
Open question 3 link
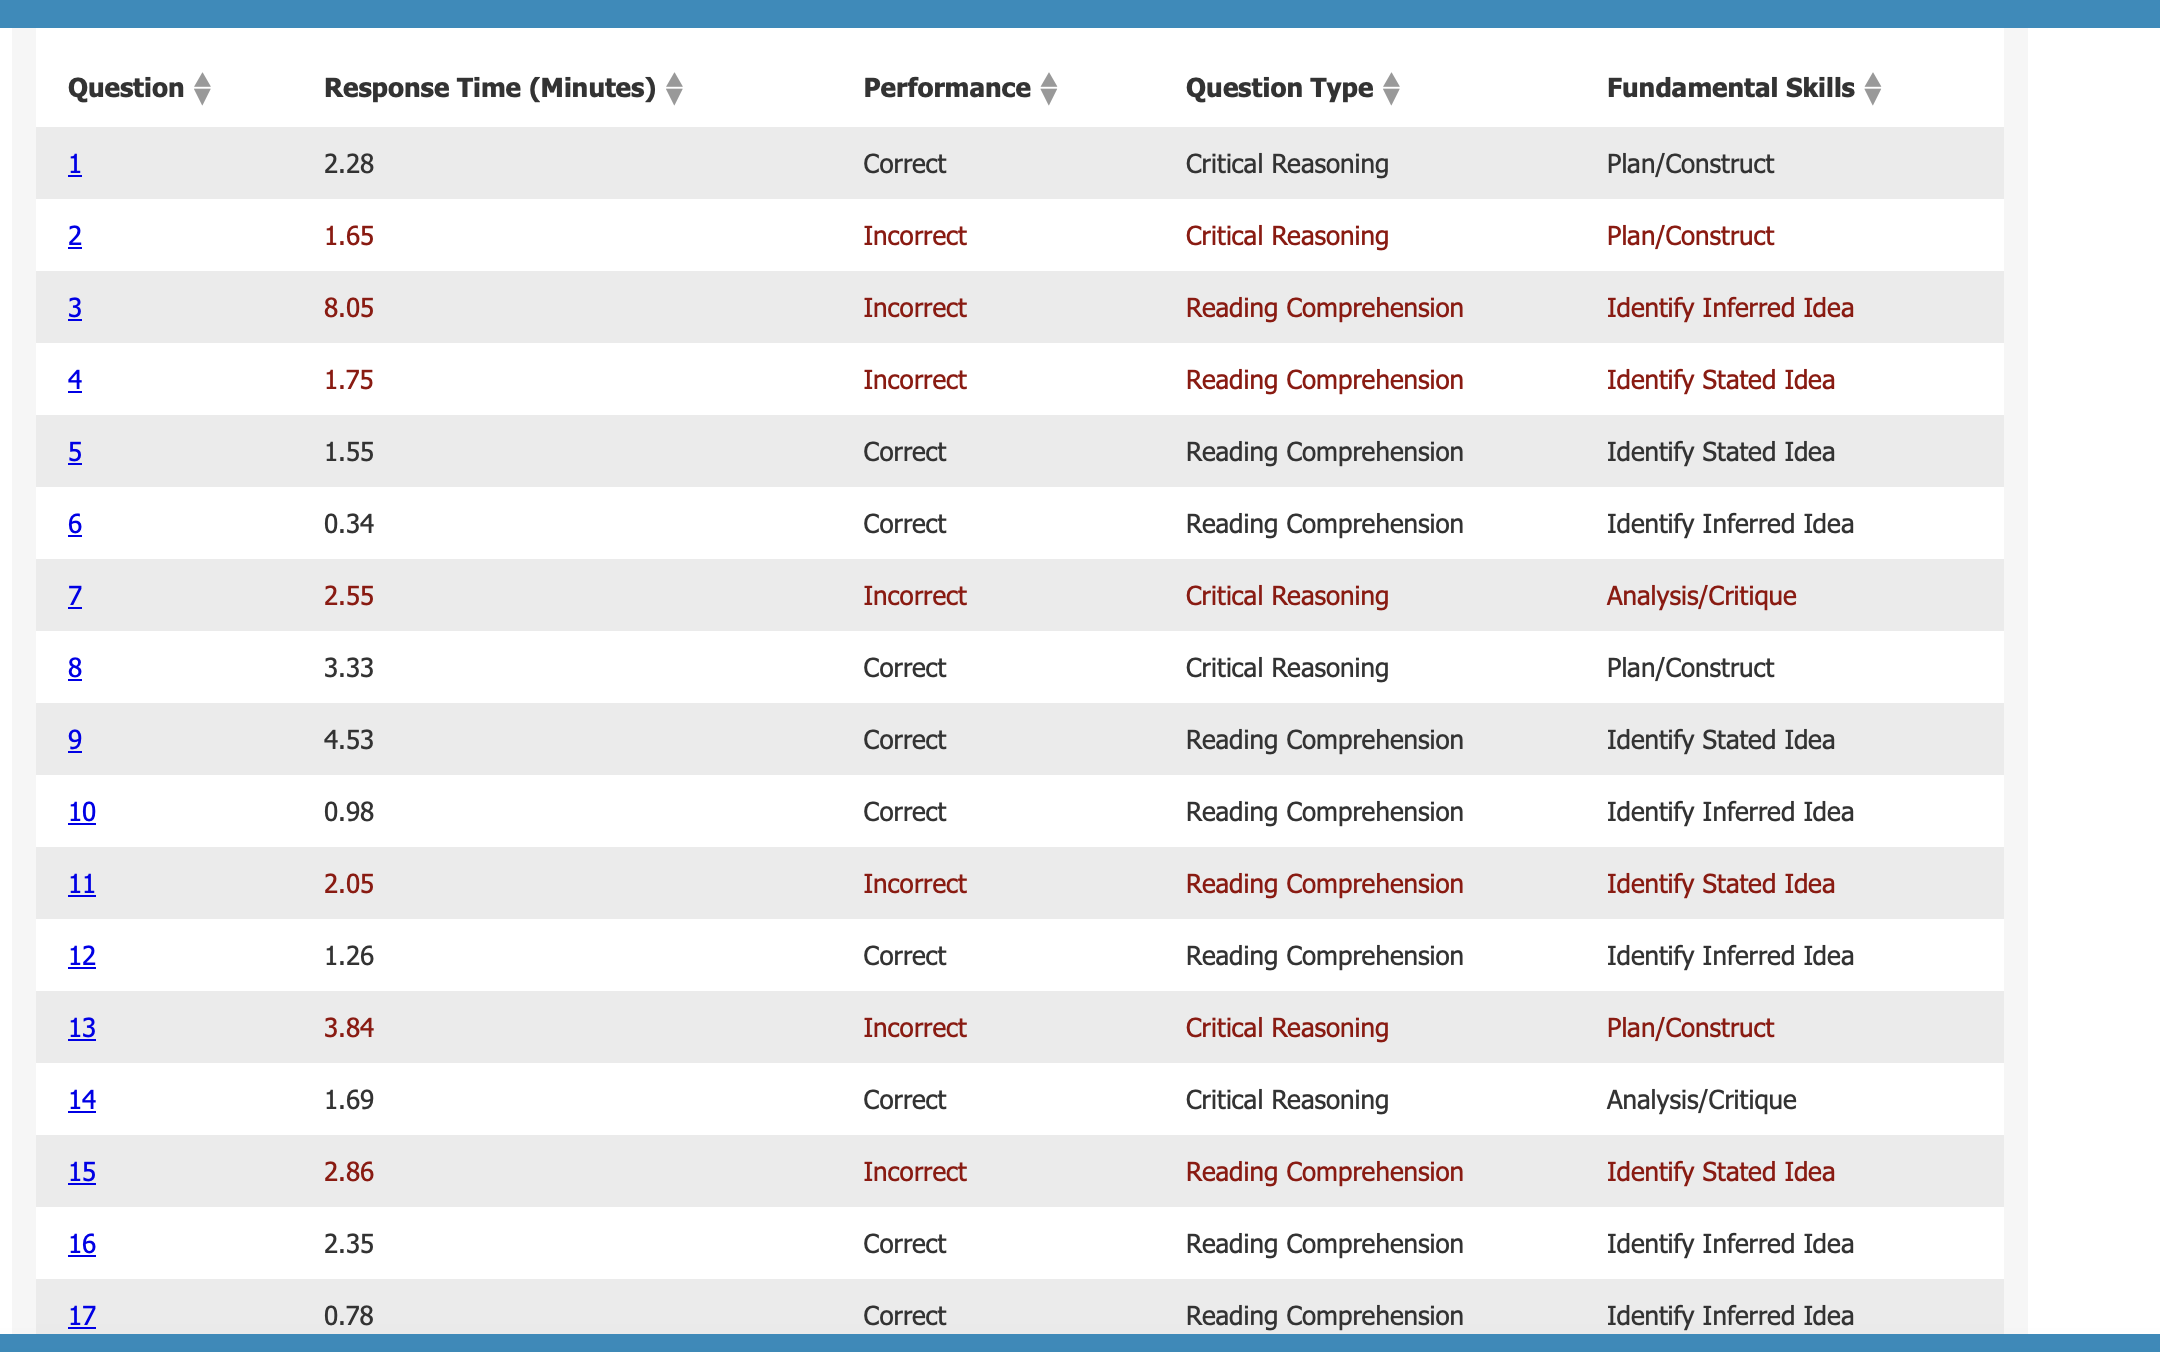click(75, 308)
